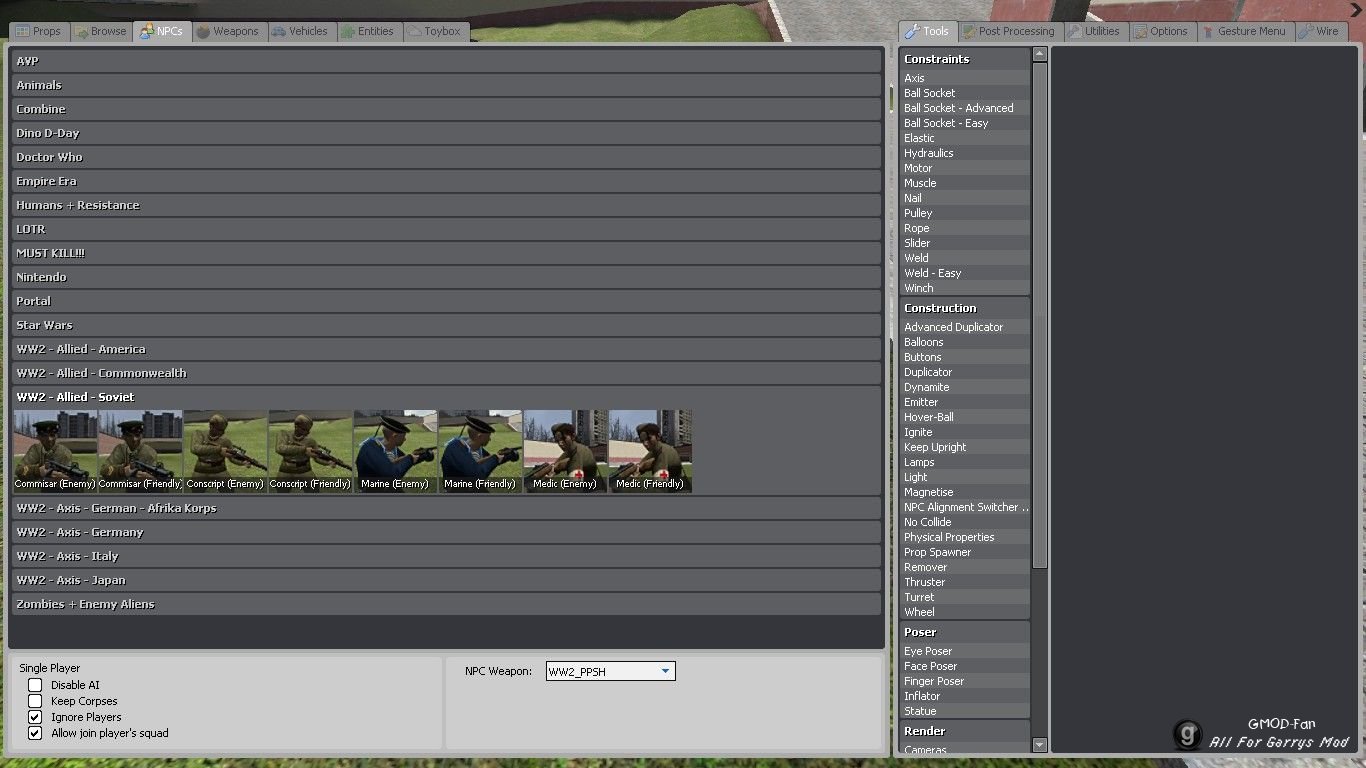The width and height of the screenshot is (1366, 768).
Task: Select the NPC Alignment Switcher tool
Action: click(964, 507)
